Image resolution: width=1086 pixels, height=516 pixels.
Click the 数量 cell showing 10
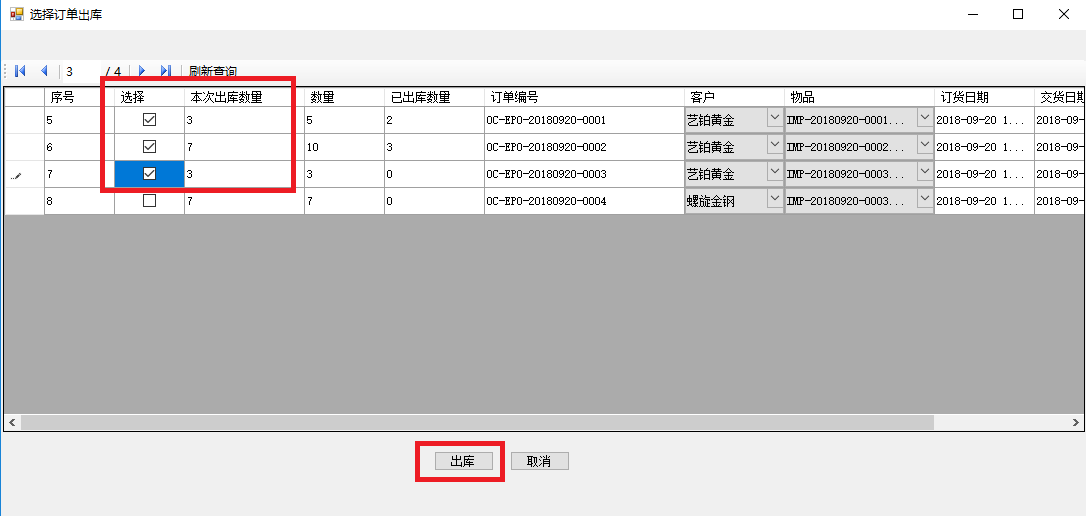click(344, 147)
